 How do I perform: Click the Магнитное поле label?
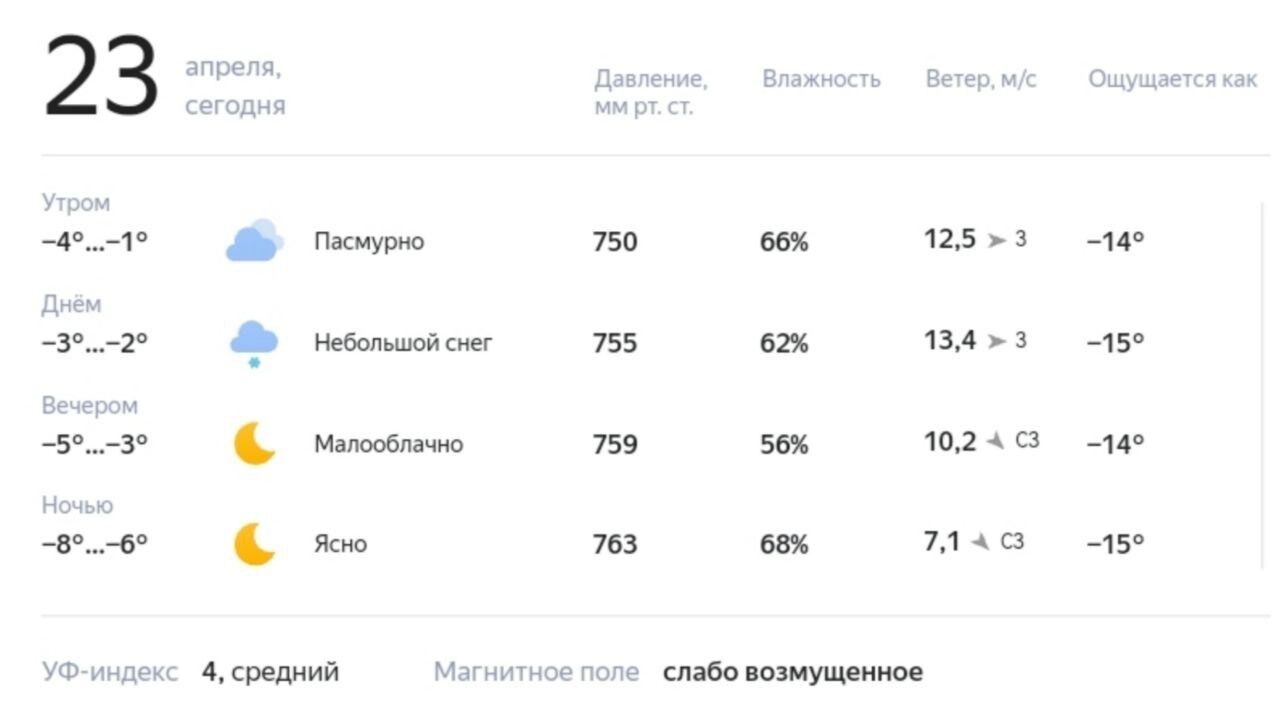[x=536, y=672]
